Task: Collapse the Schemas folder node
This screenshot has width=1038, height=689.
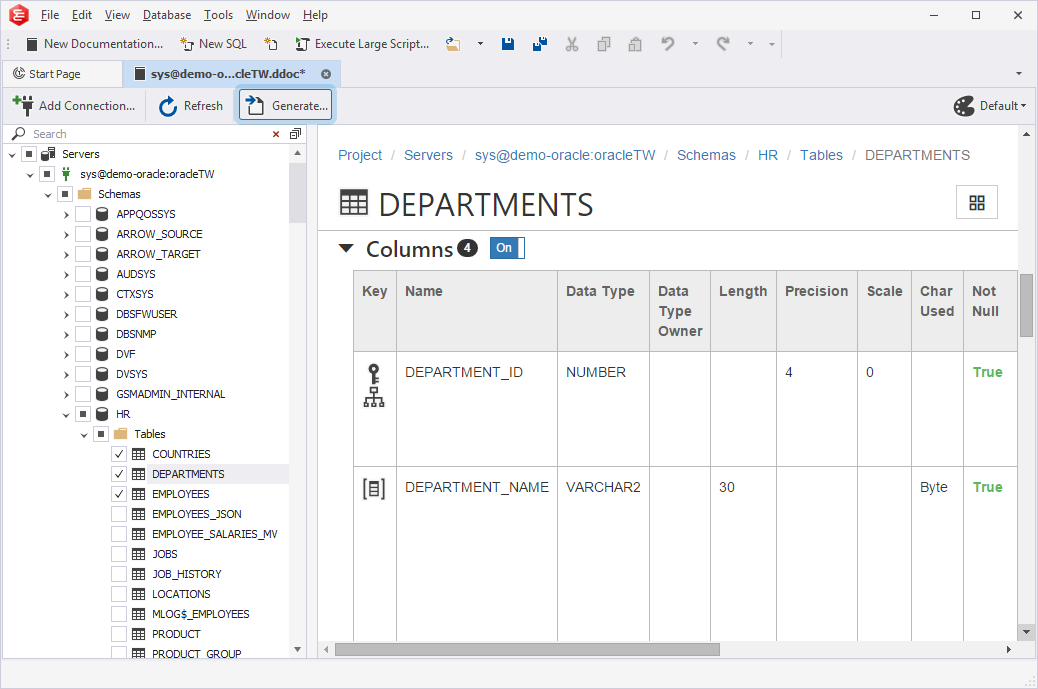Action: pos(48,195)
